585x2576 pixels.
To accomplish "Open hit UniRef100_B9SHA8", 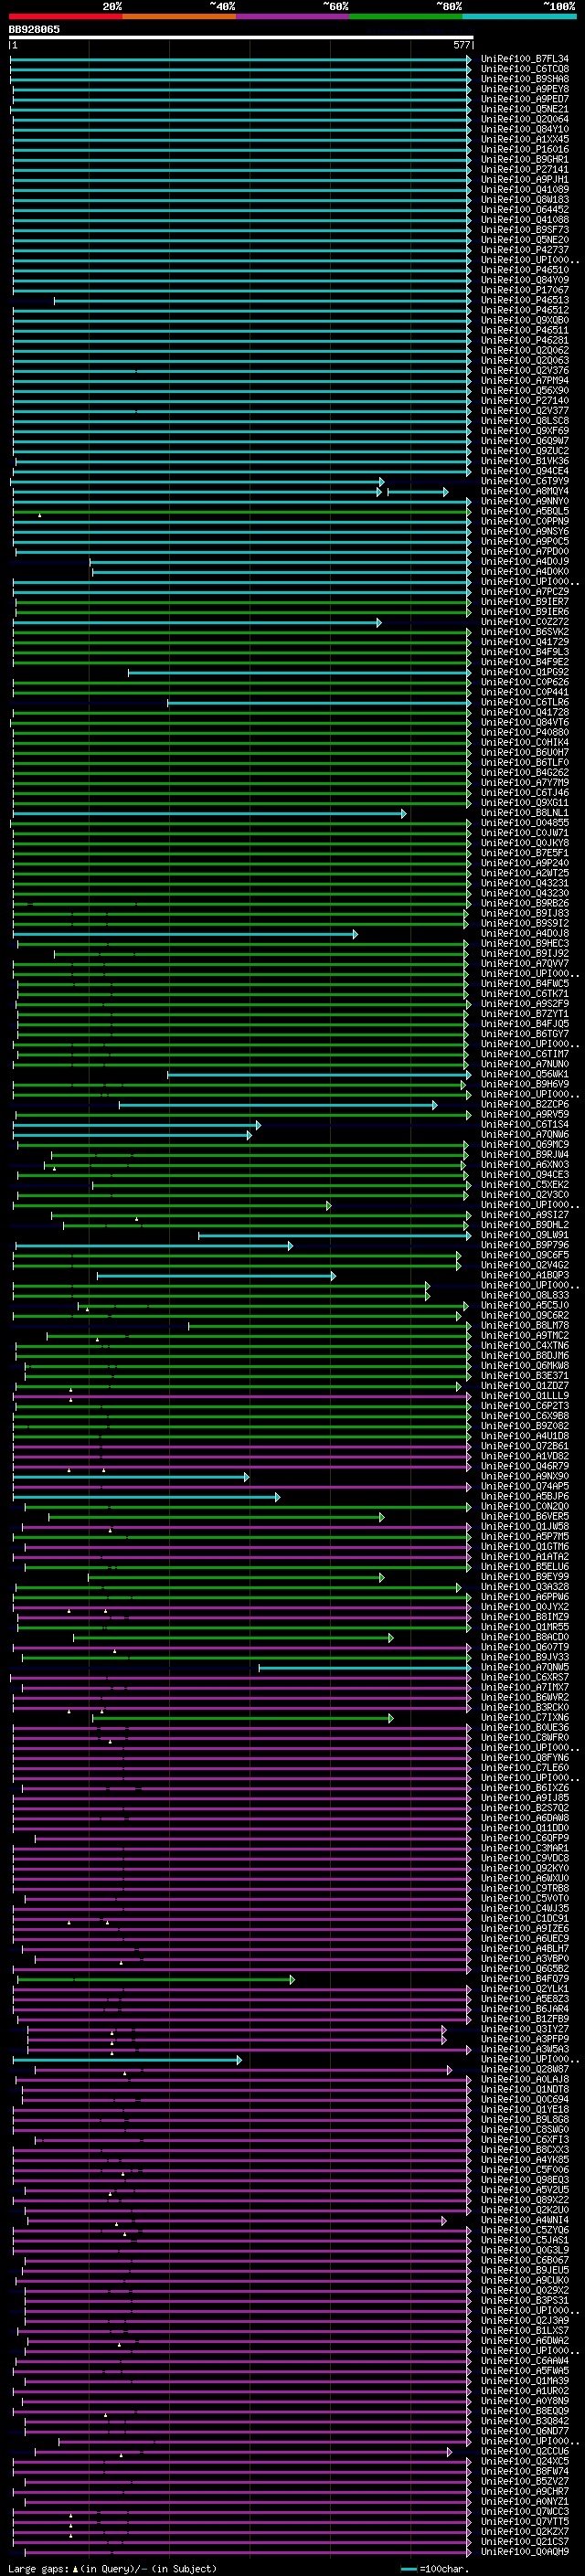I will tap(524, 79).
